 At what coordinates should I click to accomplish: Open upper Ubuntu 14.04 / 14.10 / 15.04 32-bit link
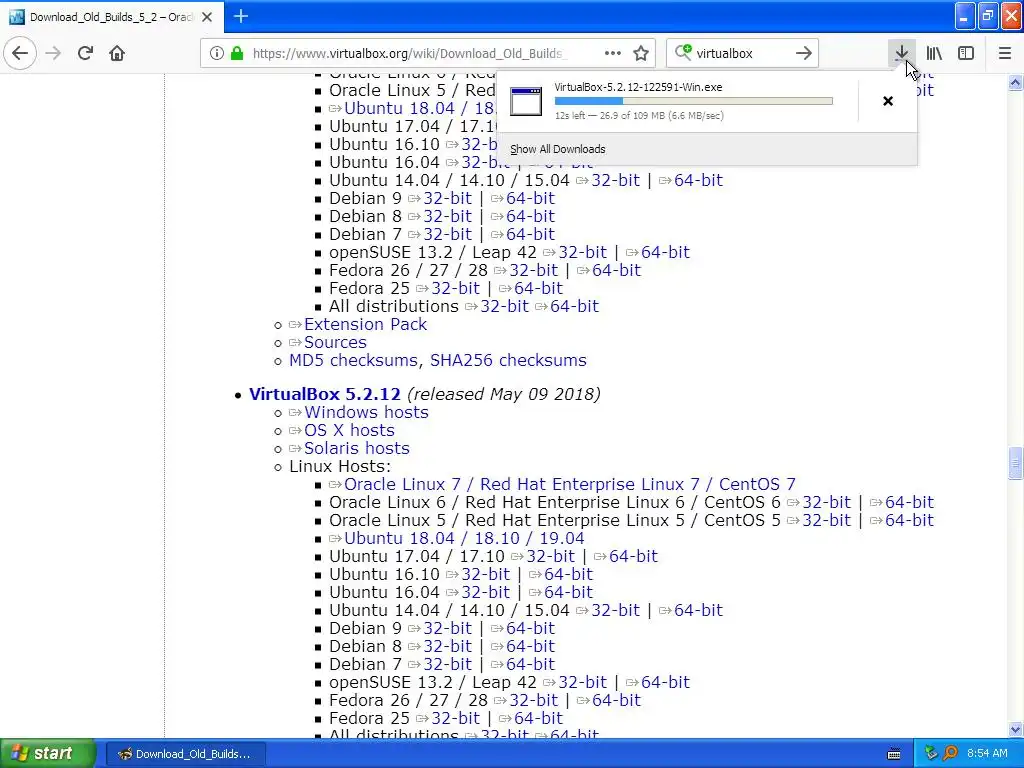[615, 180]
